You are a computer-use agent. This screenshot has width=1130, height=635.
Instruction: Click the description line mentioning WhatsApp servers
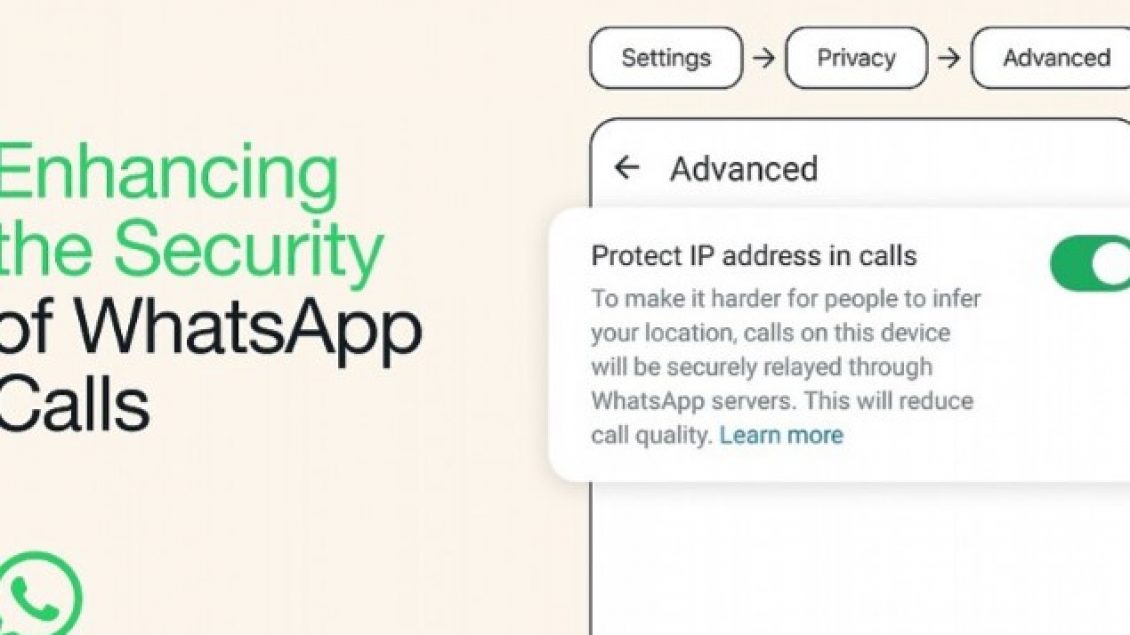pos(782,401)
